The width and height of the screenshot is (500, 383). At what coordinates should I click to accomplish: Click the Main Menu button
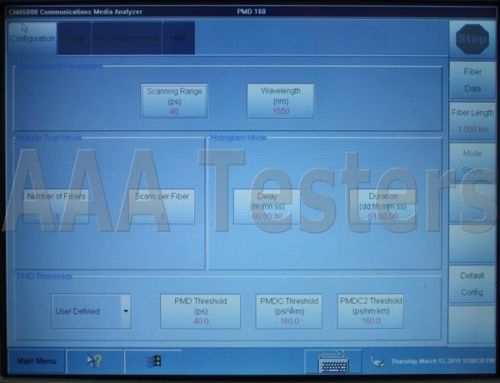(36, 361)
